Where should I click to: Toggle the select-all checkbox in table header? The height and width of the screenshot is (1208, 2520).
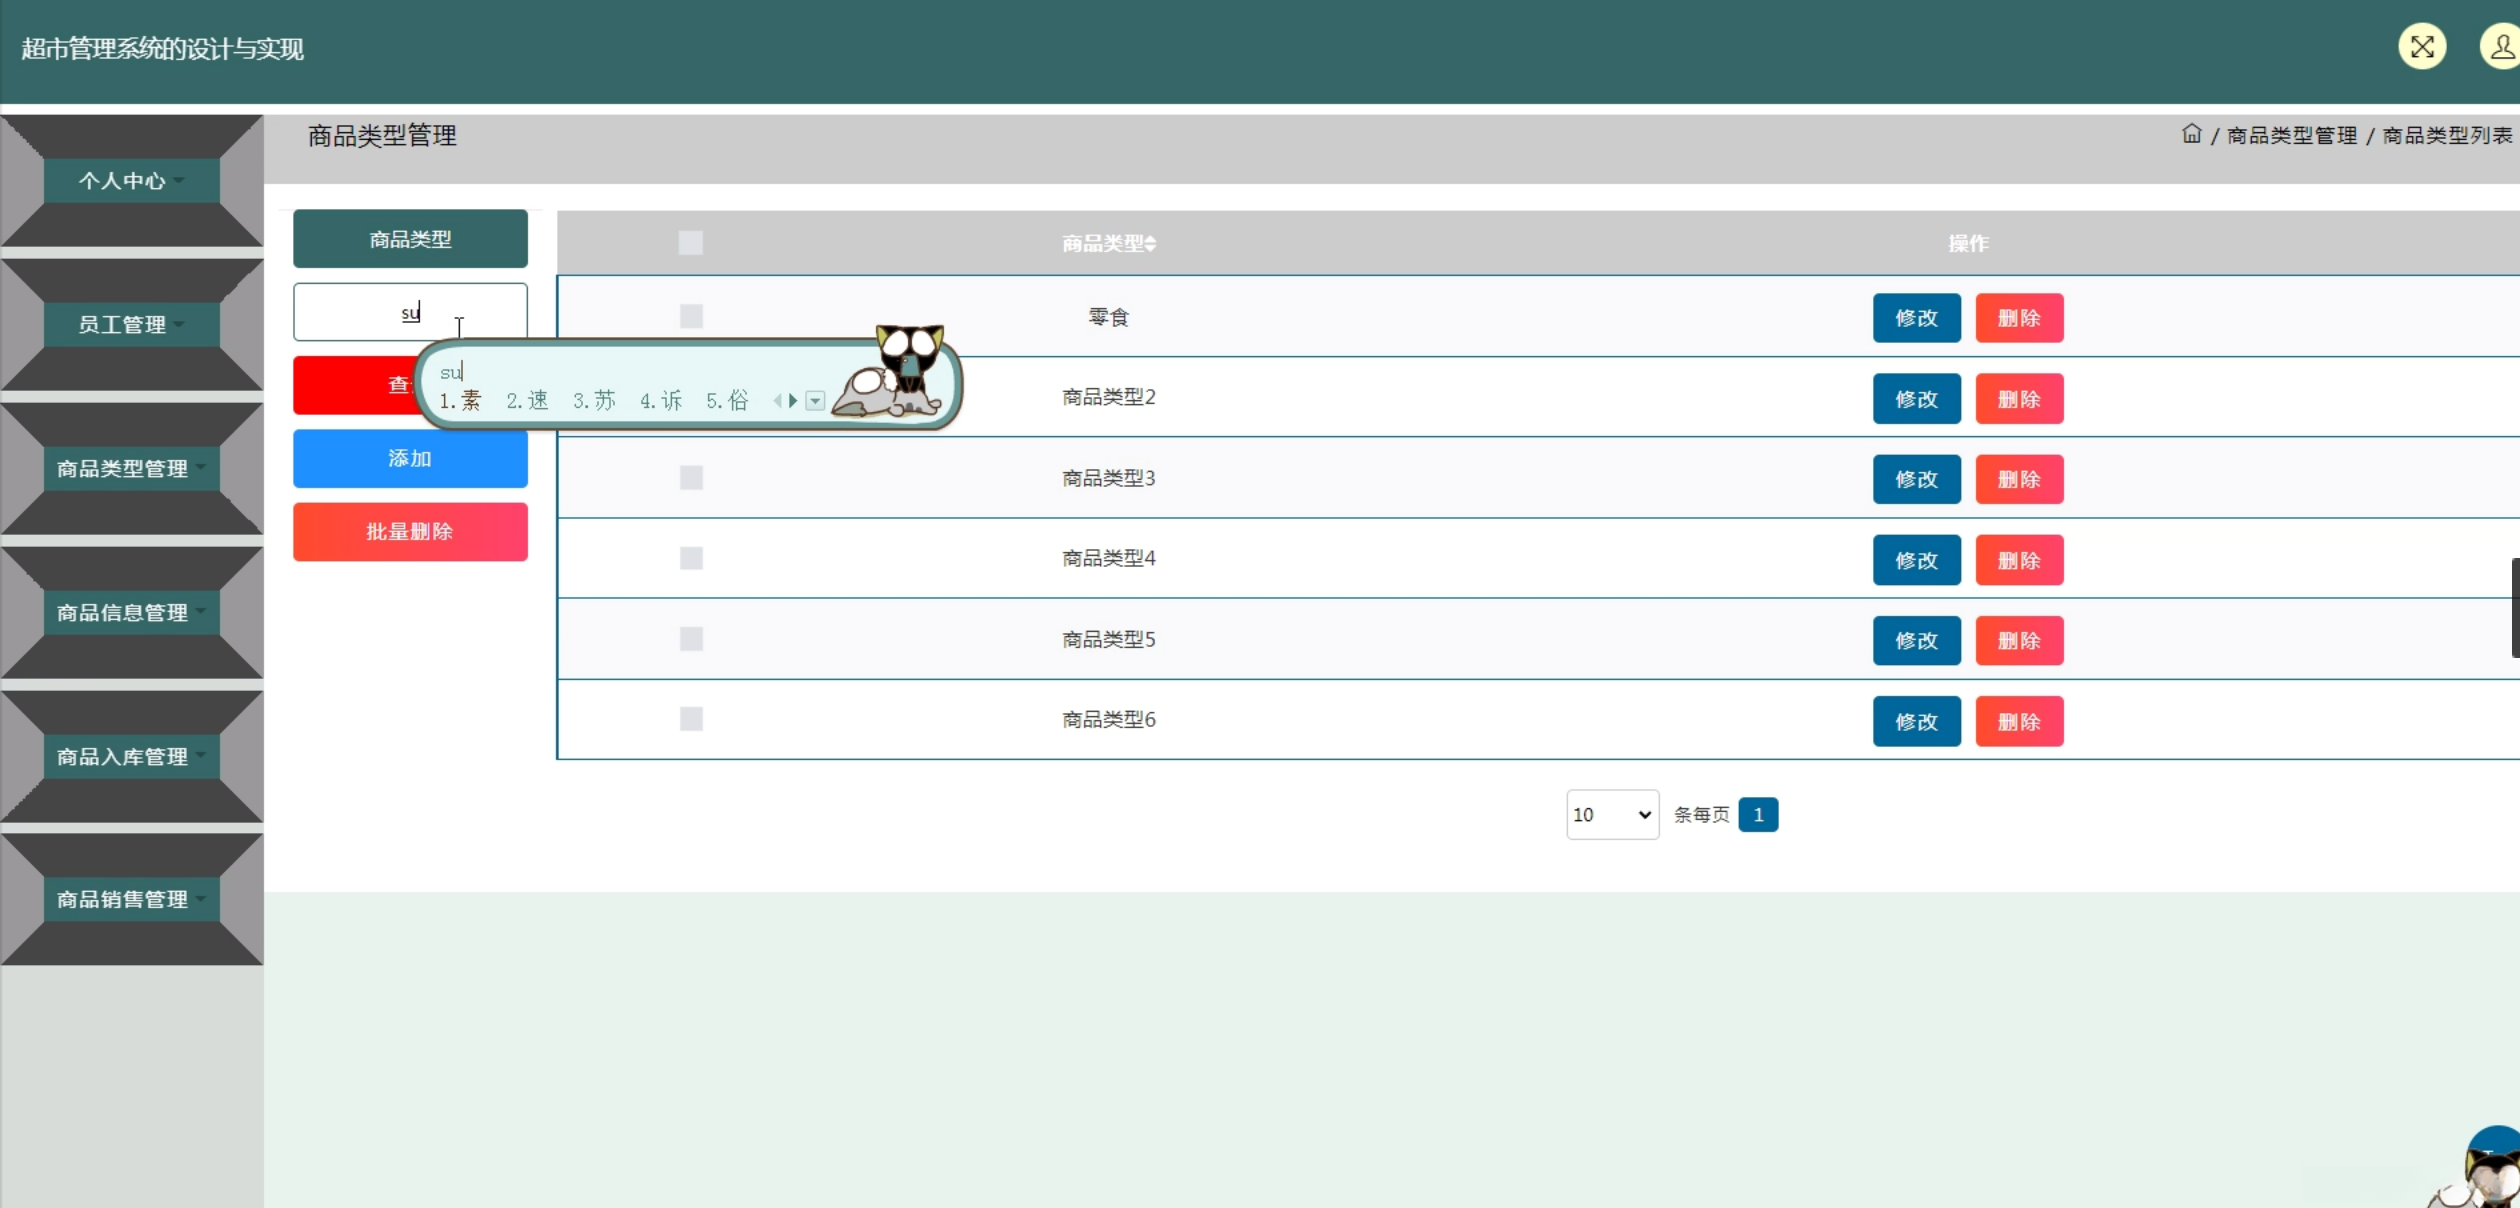click(x=690, y=243)
